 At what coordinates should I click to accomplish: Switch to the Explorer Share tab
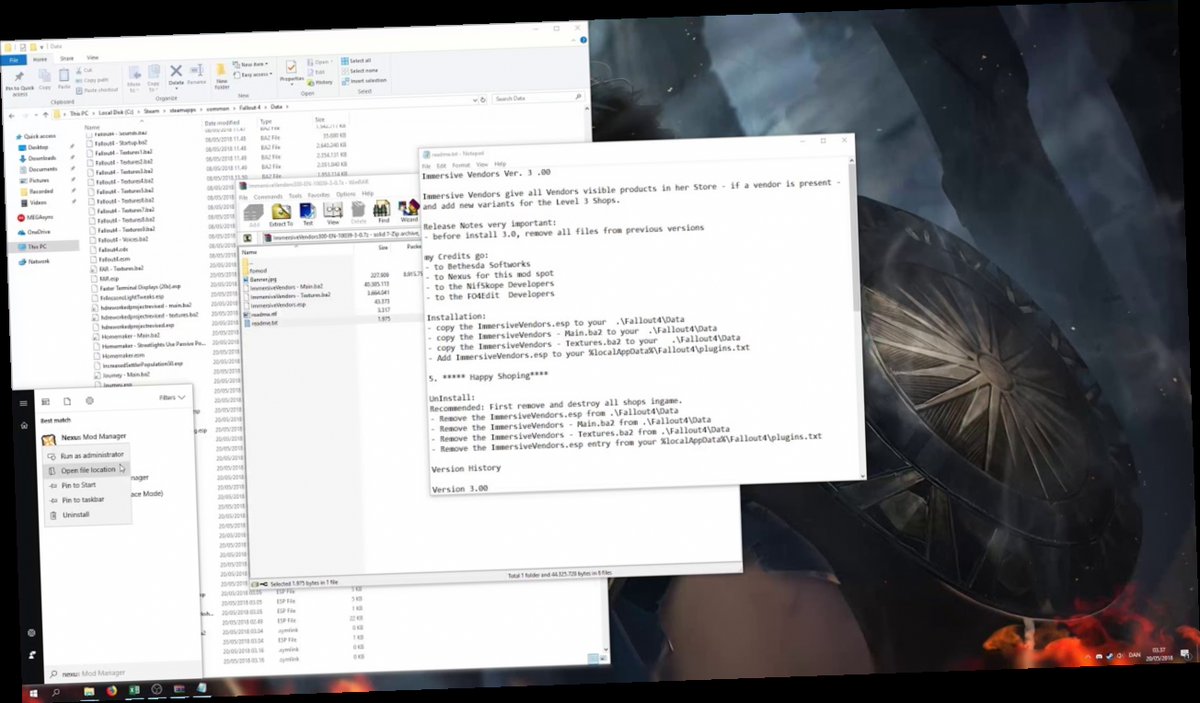(x=67, y=58)
